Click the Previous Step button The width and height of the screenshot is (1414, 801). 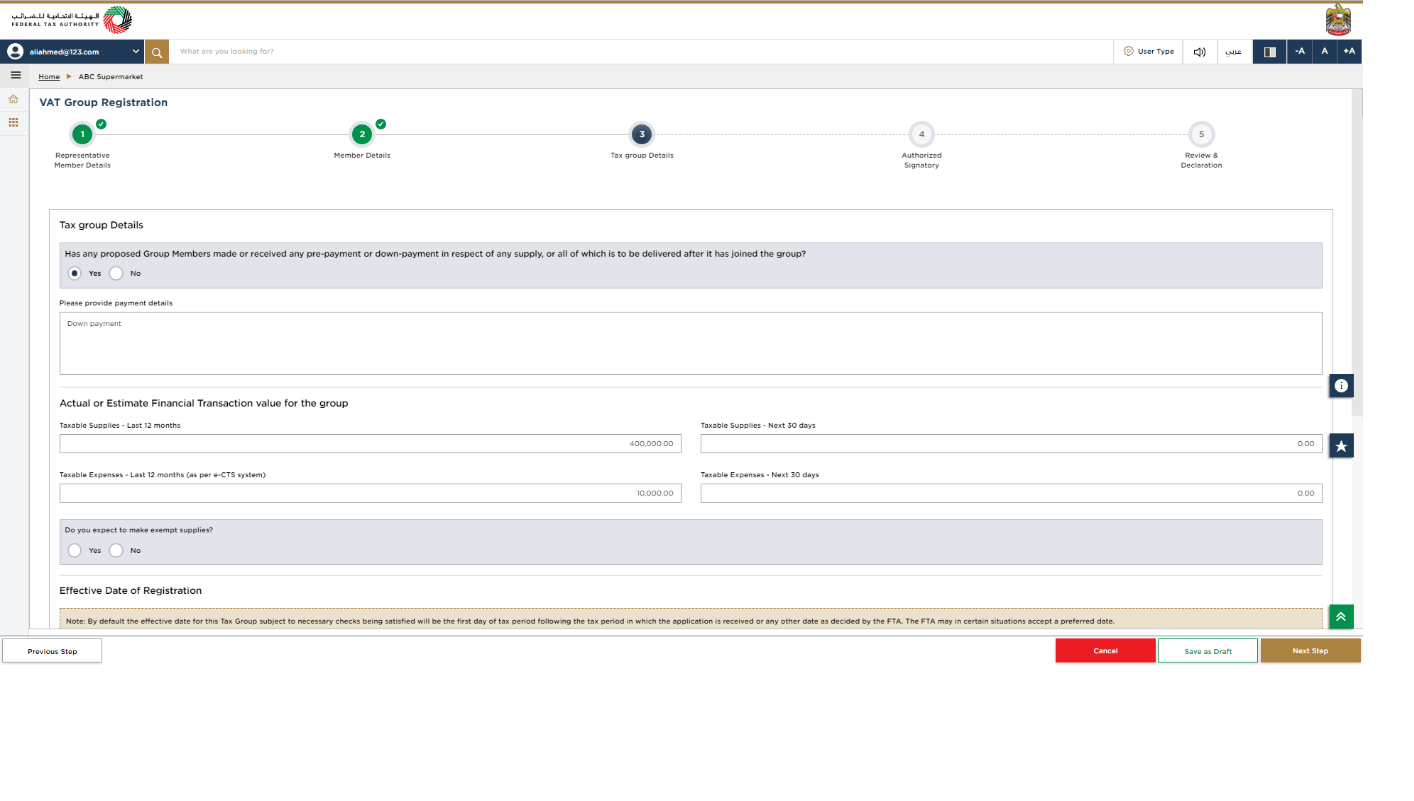52,651
